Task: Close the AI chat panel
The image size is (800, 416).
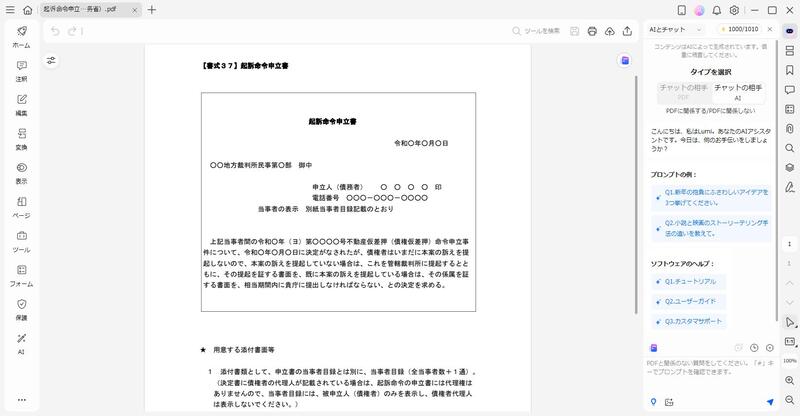Action: pos(770,30)
